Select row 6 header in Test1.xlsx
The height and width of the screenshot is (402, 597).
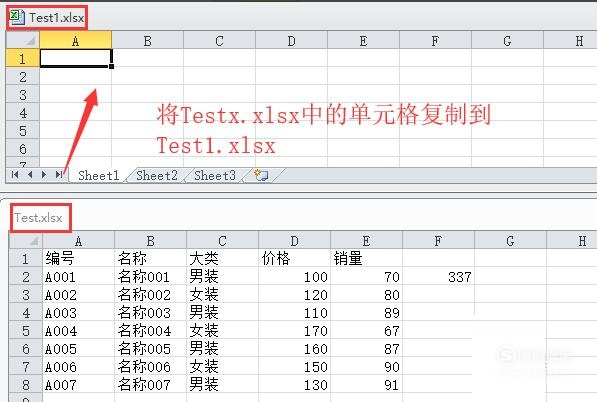click(x=22, y=148)
